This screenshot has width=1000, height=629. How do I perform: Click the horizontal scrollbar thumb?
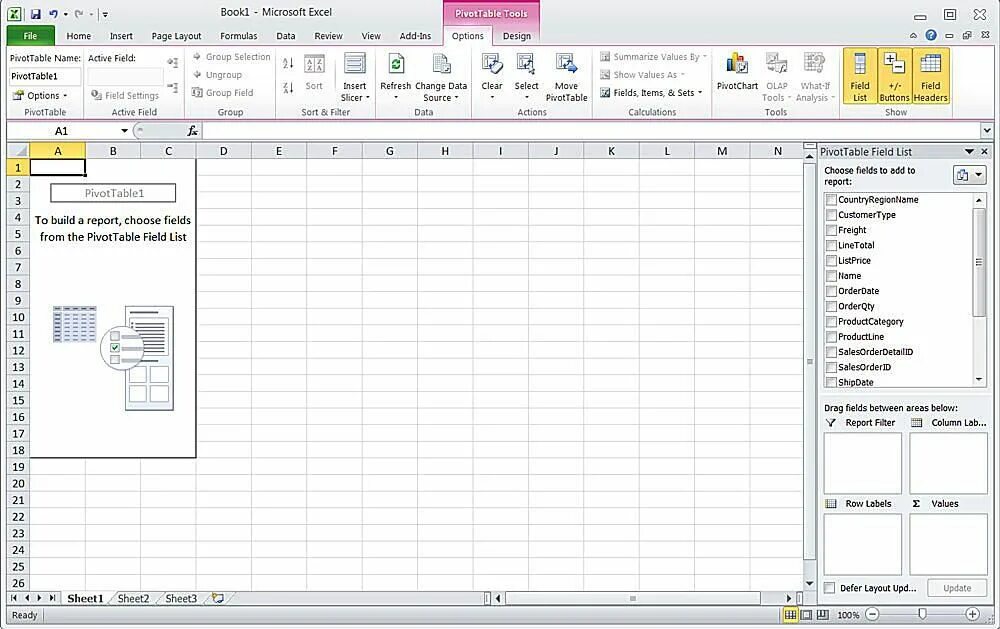pyautogui.click(x=633, y=598)
